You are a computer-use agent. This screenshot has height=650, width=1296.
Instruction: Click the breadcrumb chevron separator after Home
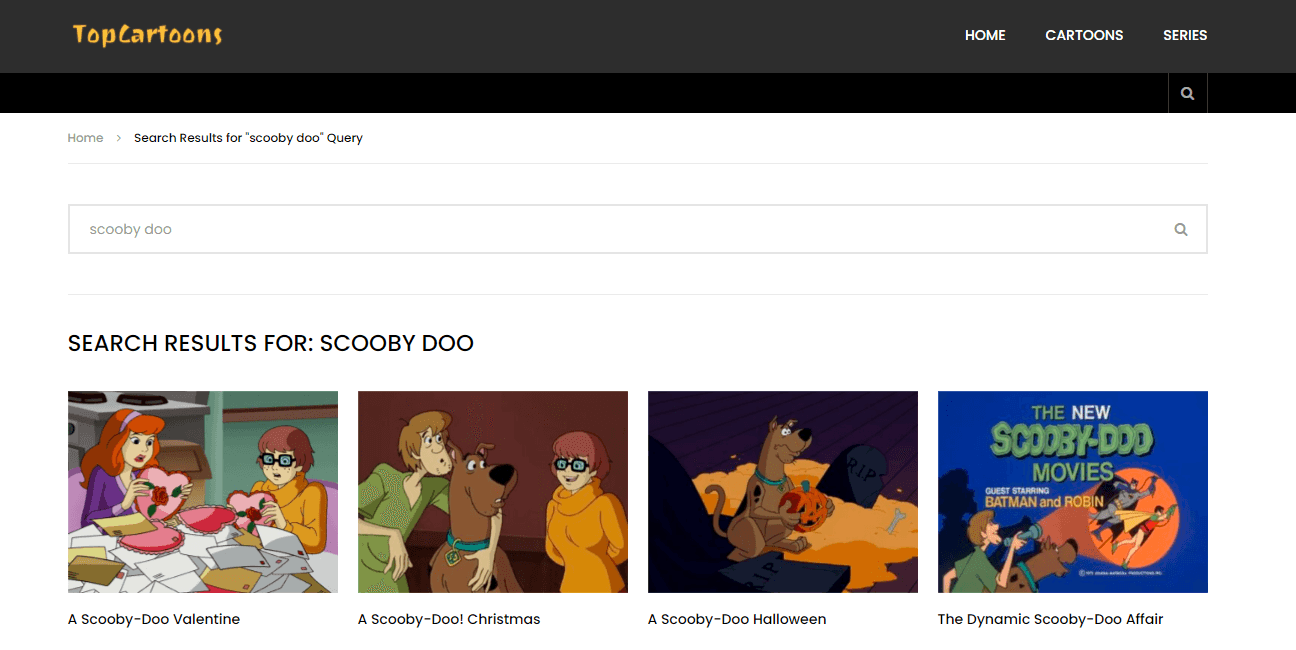[x=119, y=138]
